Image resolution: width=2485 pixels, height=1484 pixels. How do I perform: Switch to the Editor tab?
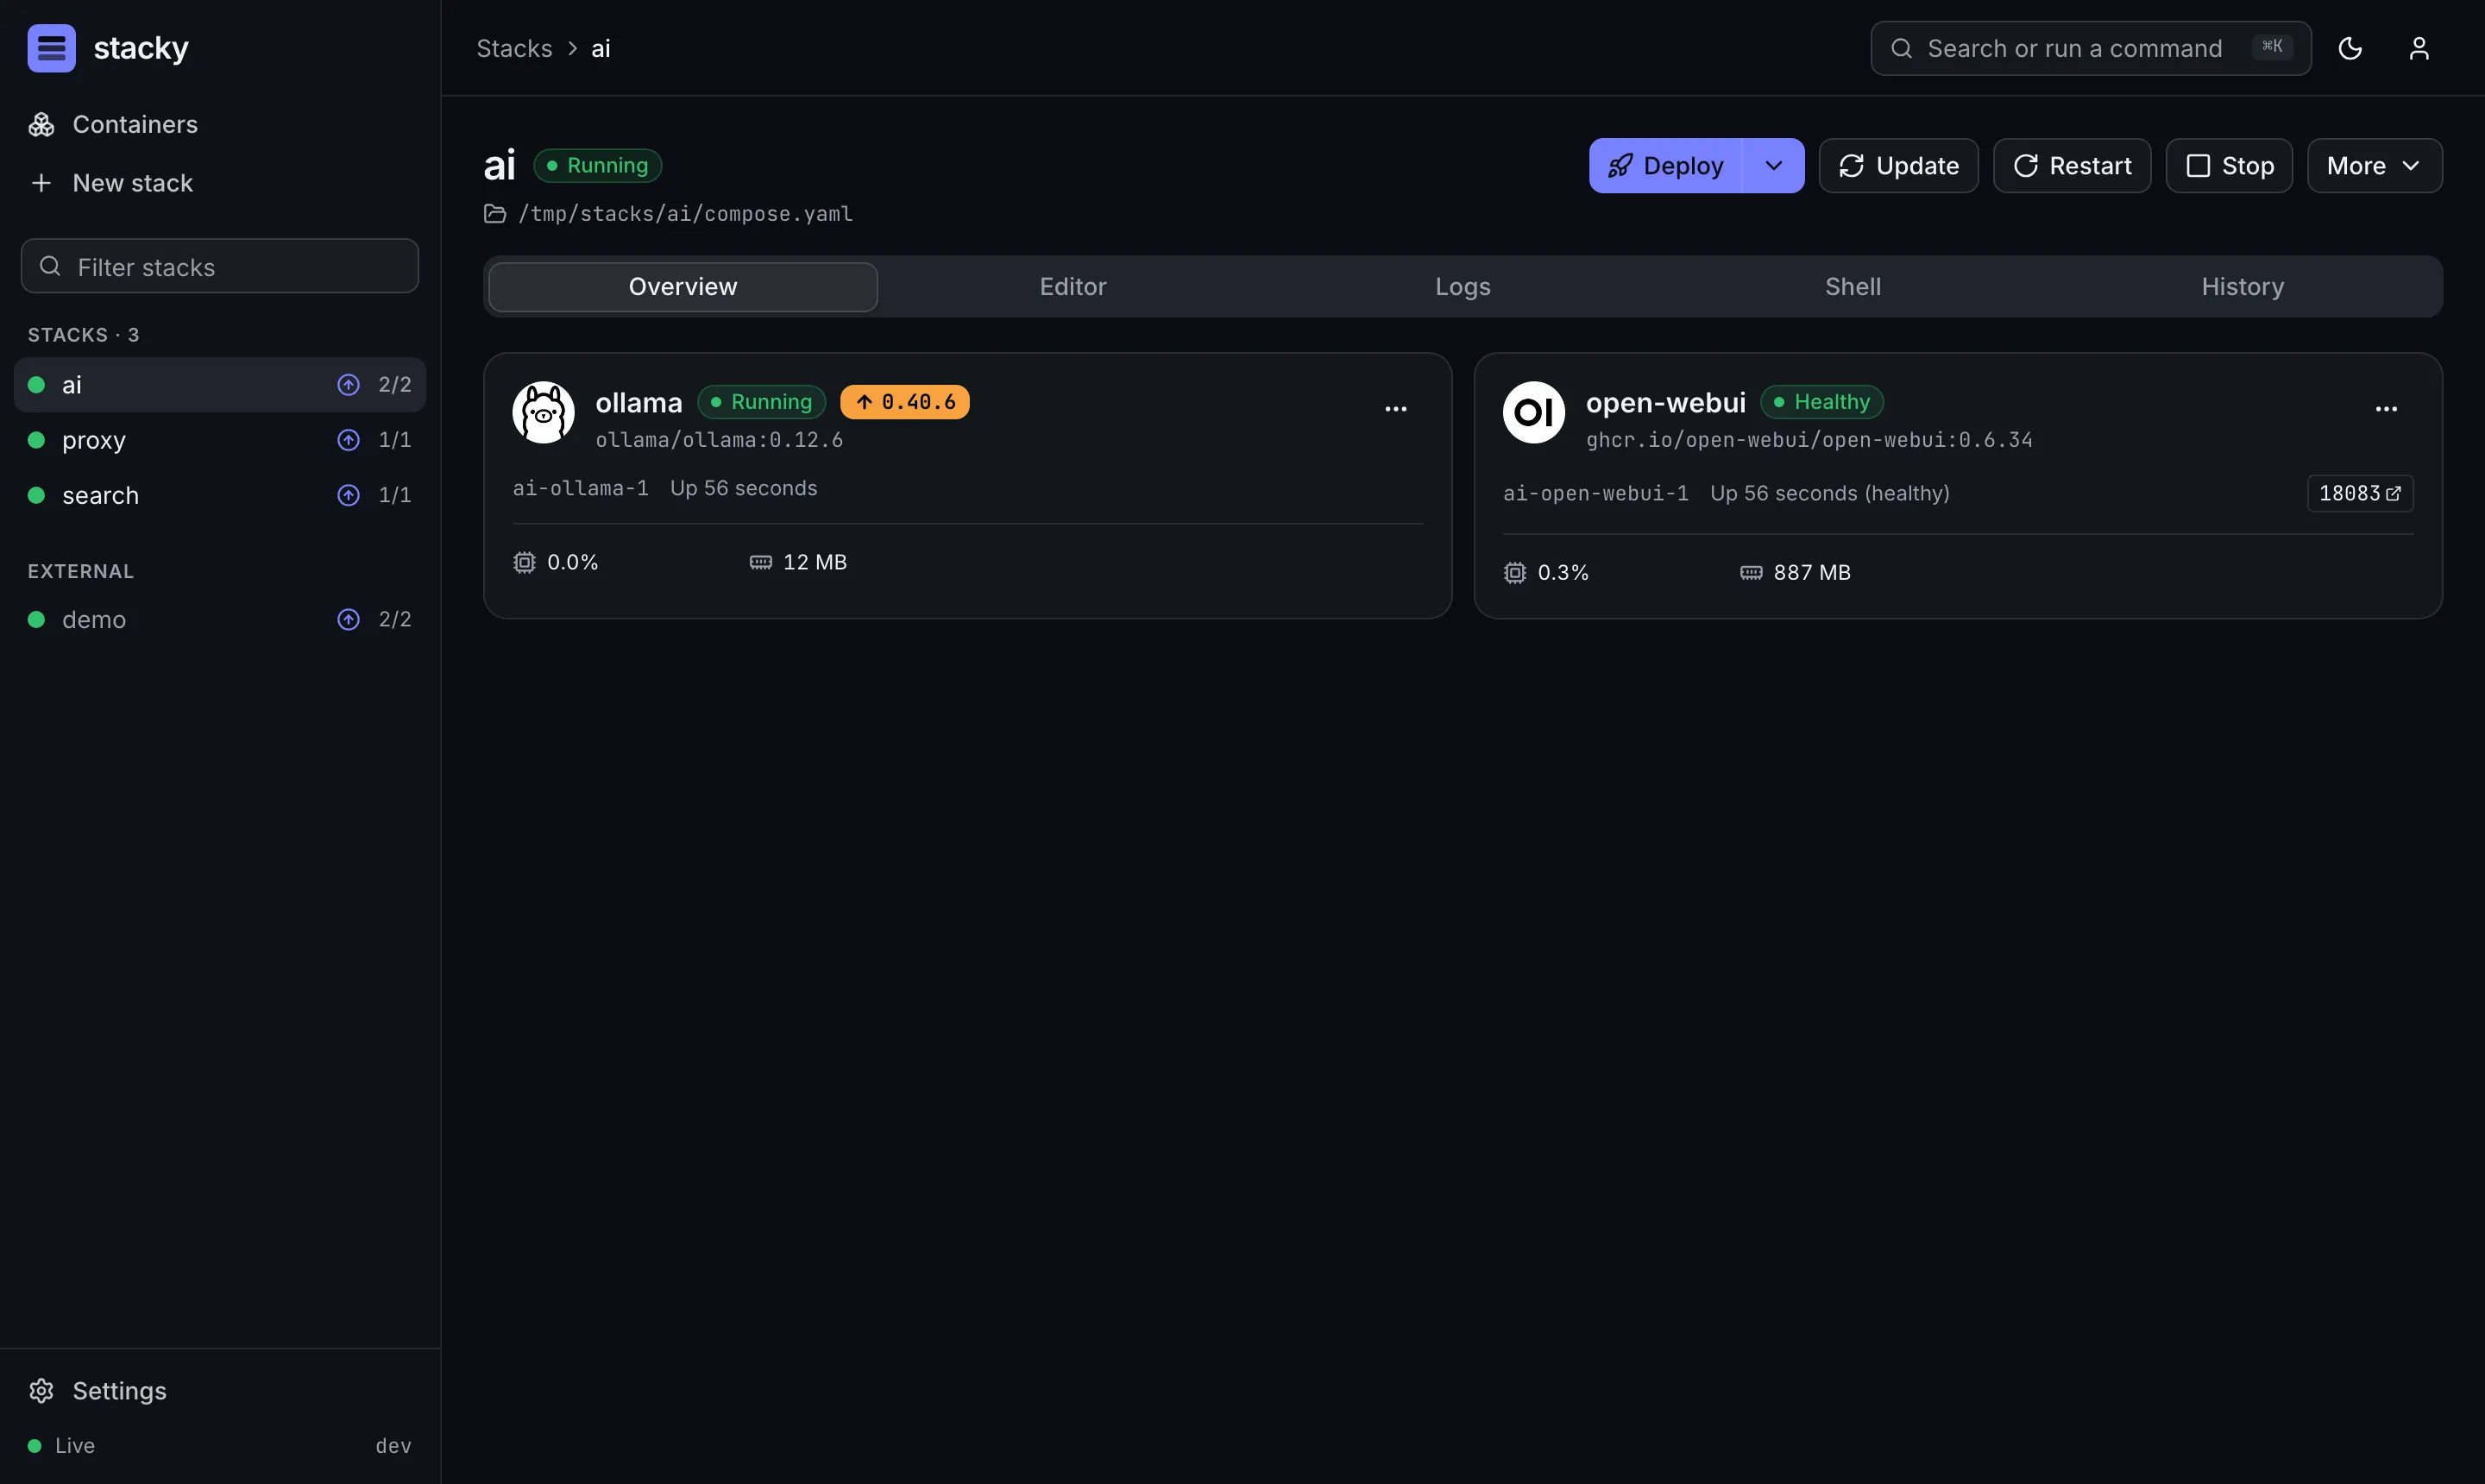[x=1073, y=287]
